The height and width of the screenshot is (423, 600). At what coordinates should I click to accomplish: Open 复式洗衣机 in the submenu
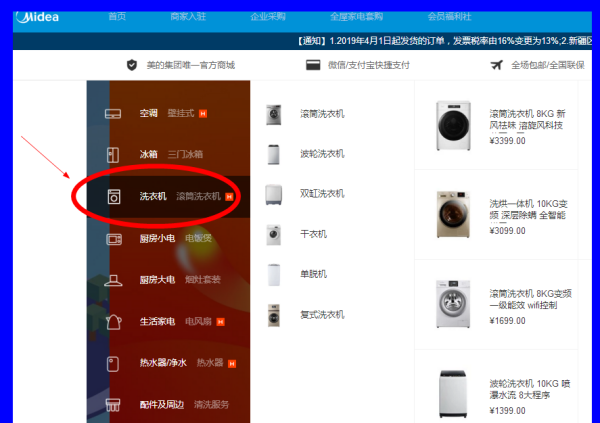pos(322,315)
